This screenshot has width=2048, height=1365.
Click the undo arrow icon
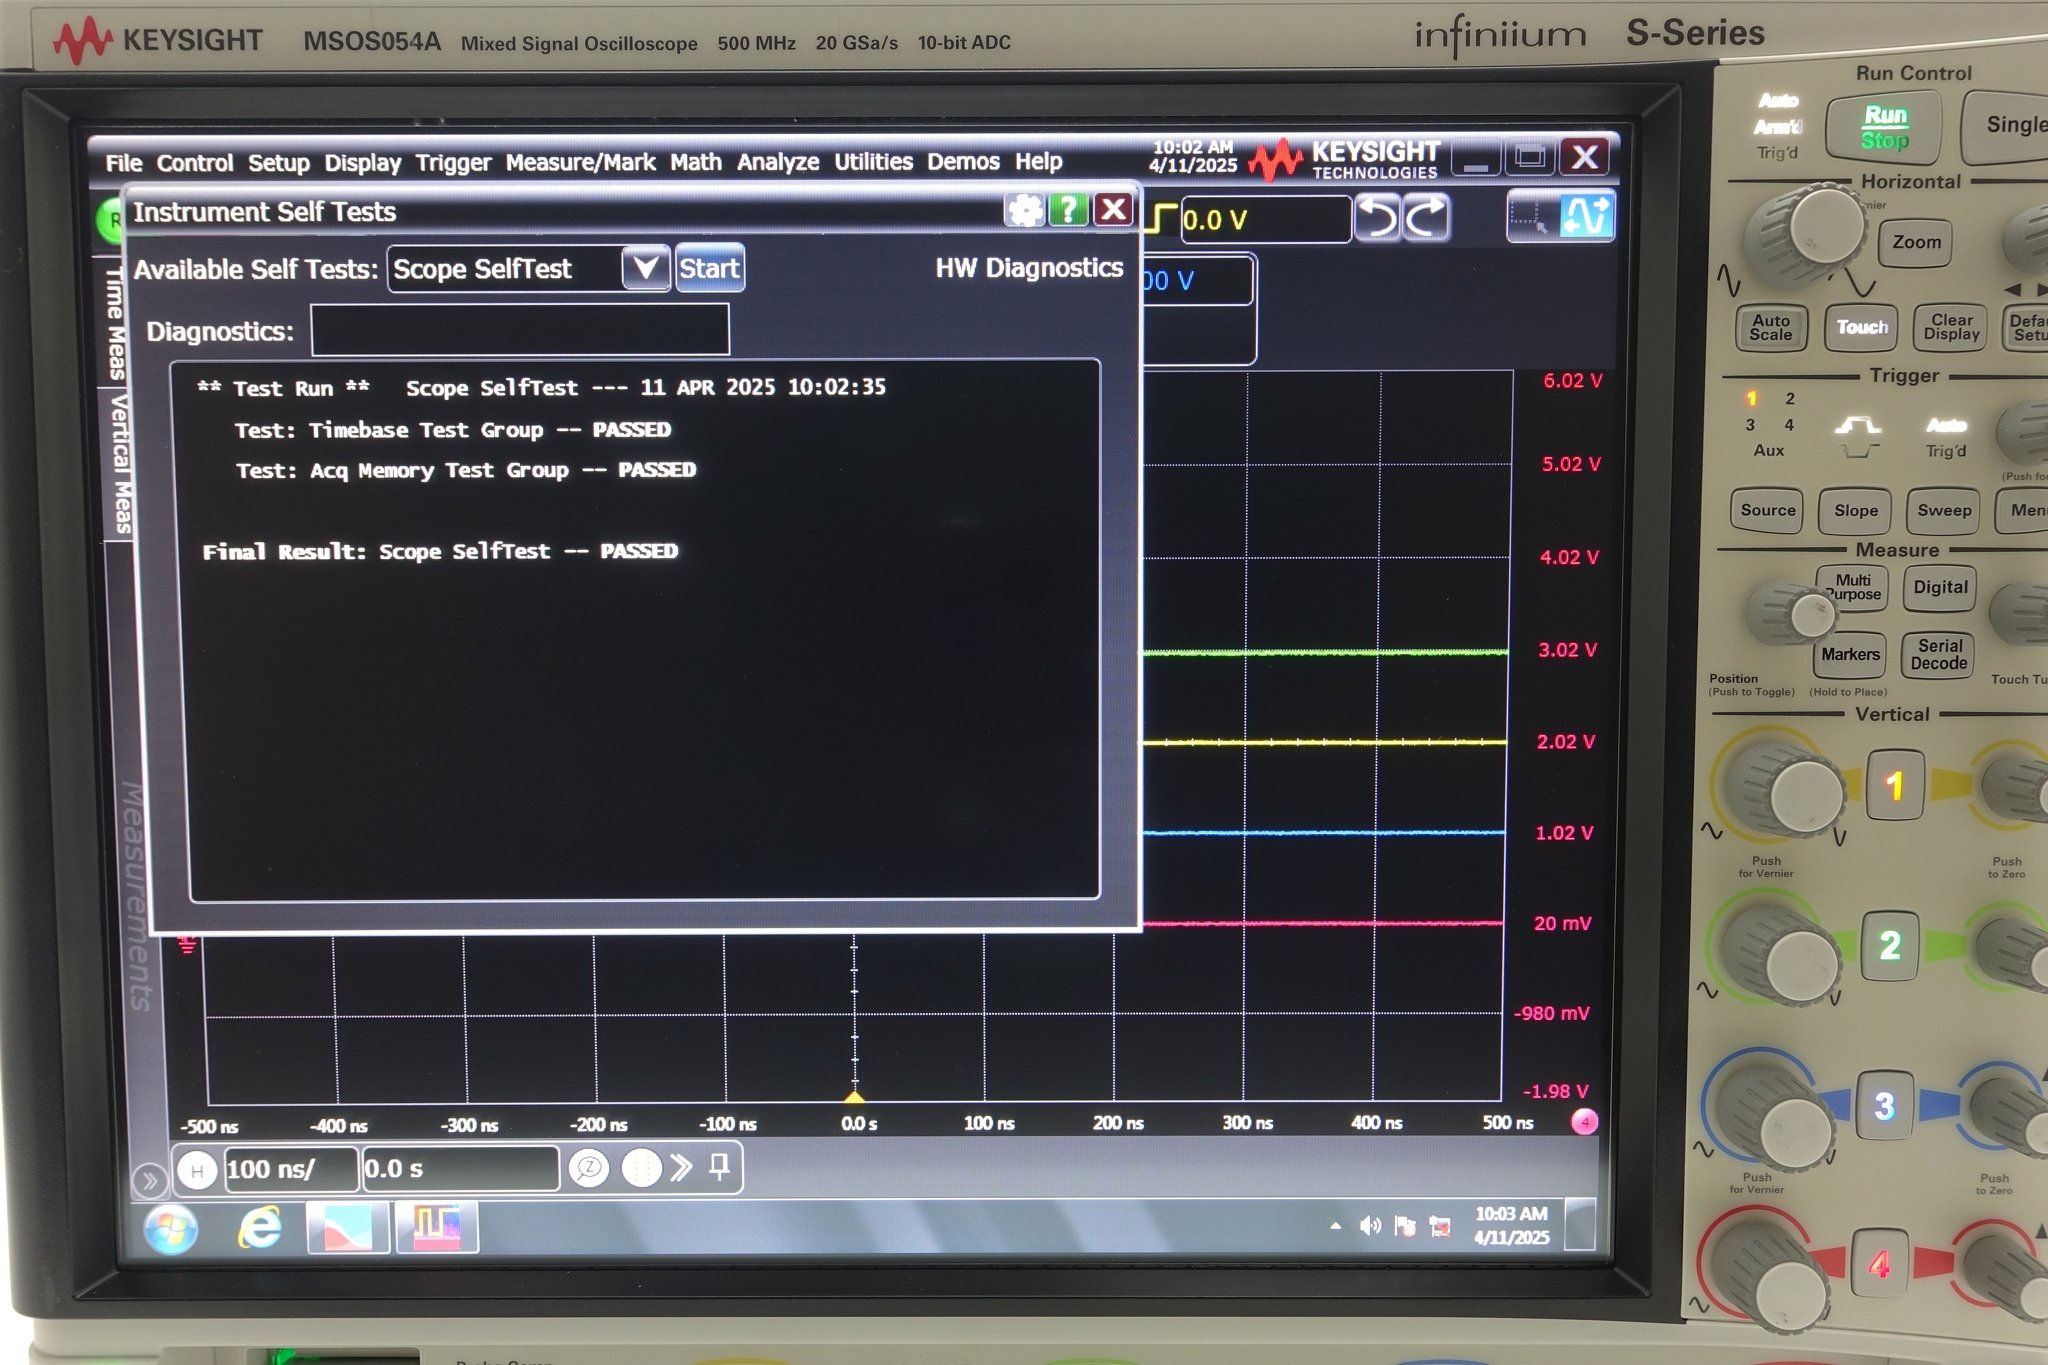click(x=1377, y=218)
